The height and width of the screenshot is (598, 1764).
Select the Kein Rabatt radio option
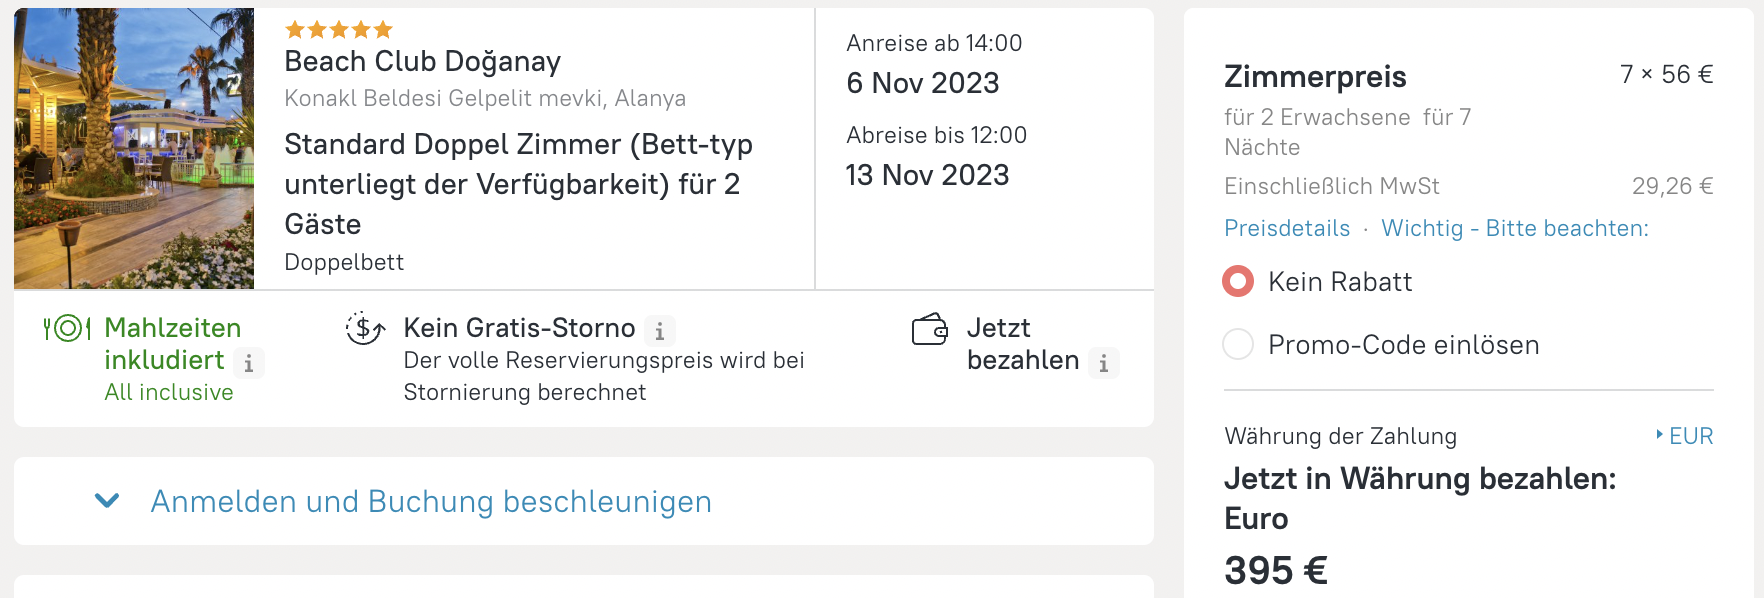click(x=1238, y=282)
